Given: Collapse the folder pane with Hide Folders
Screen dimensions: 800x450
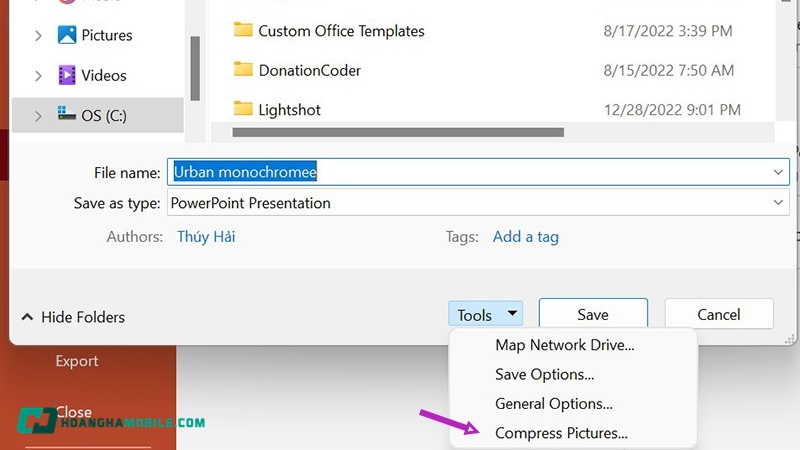Looking at the screenshot, I should 73,317.
